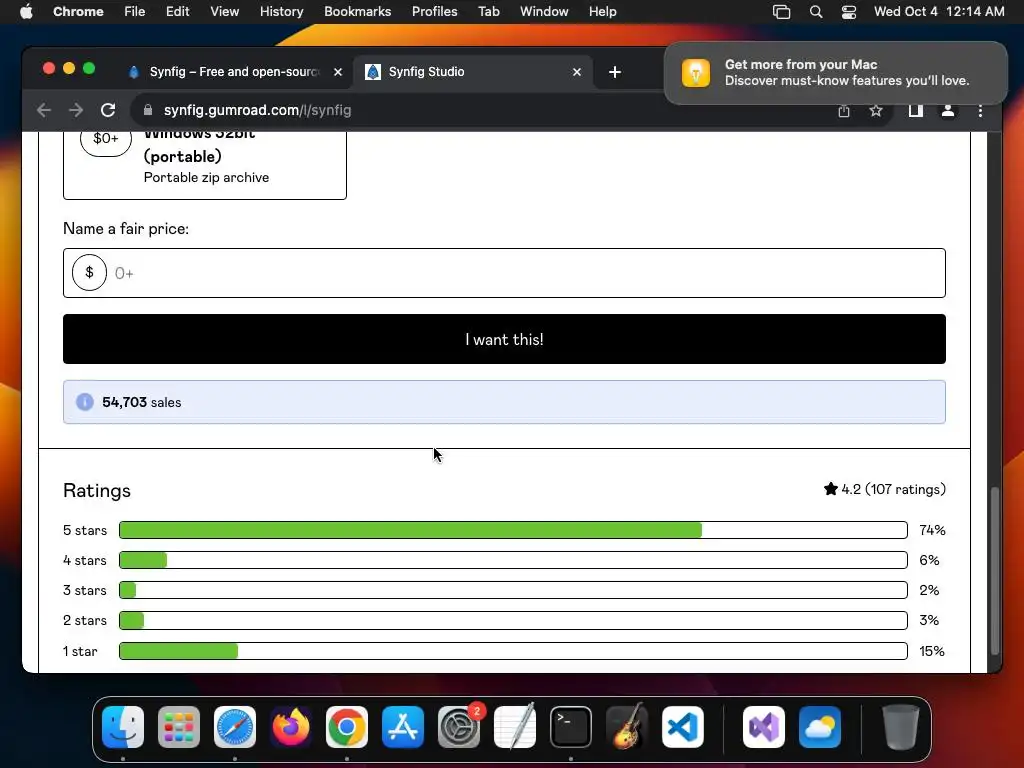This screenshot has width=1024, height=768.
Task: Click the page vertical scrollbar
Action: (x=995, y=570)
